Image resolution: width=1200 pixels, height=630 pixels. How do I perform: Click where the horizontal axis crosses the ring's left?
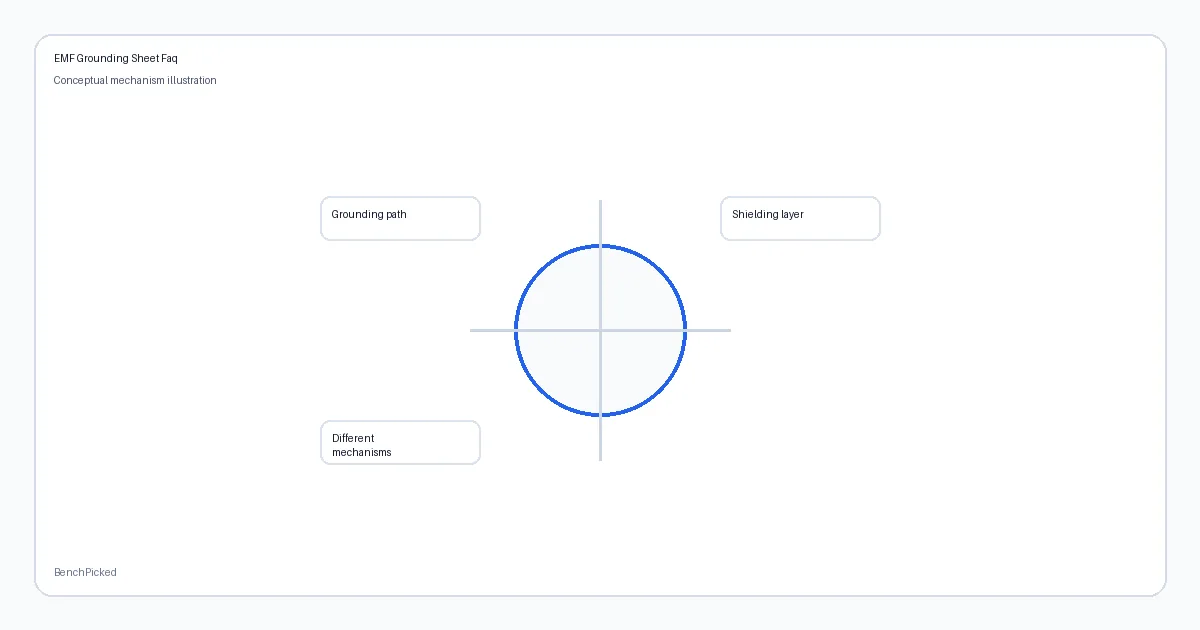516,330
